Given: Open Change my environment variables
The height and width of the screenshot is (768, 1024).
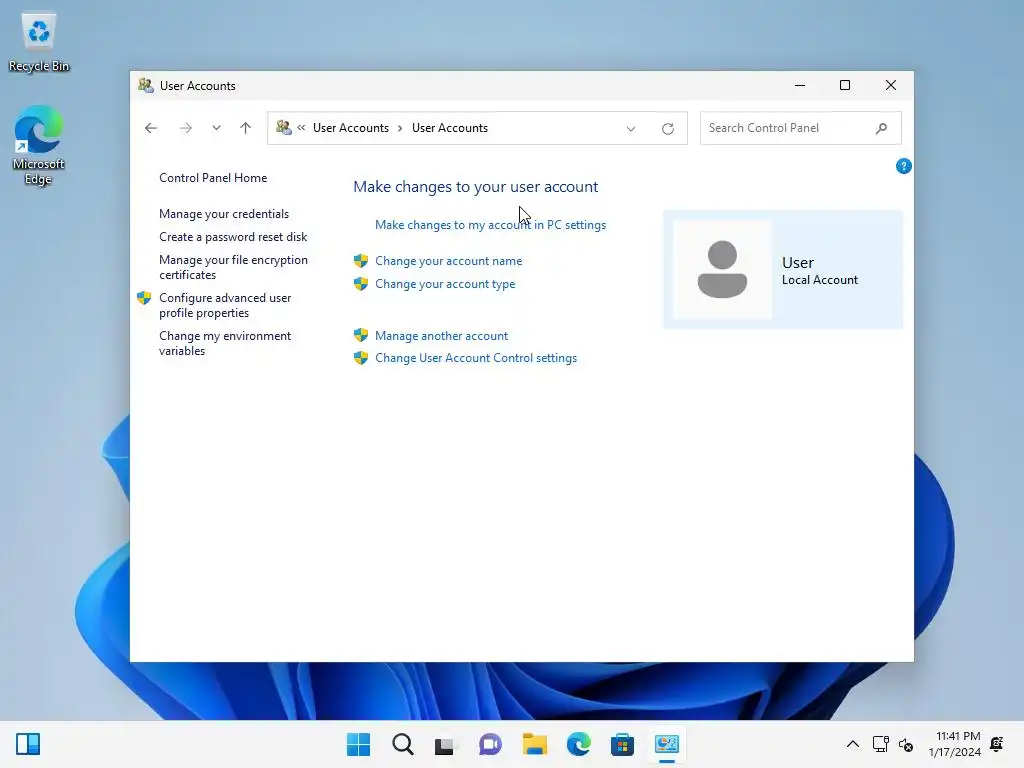Looking at the screenshot, I should pyautogui.click(x=225, y=343).
